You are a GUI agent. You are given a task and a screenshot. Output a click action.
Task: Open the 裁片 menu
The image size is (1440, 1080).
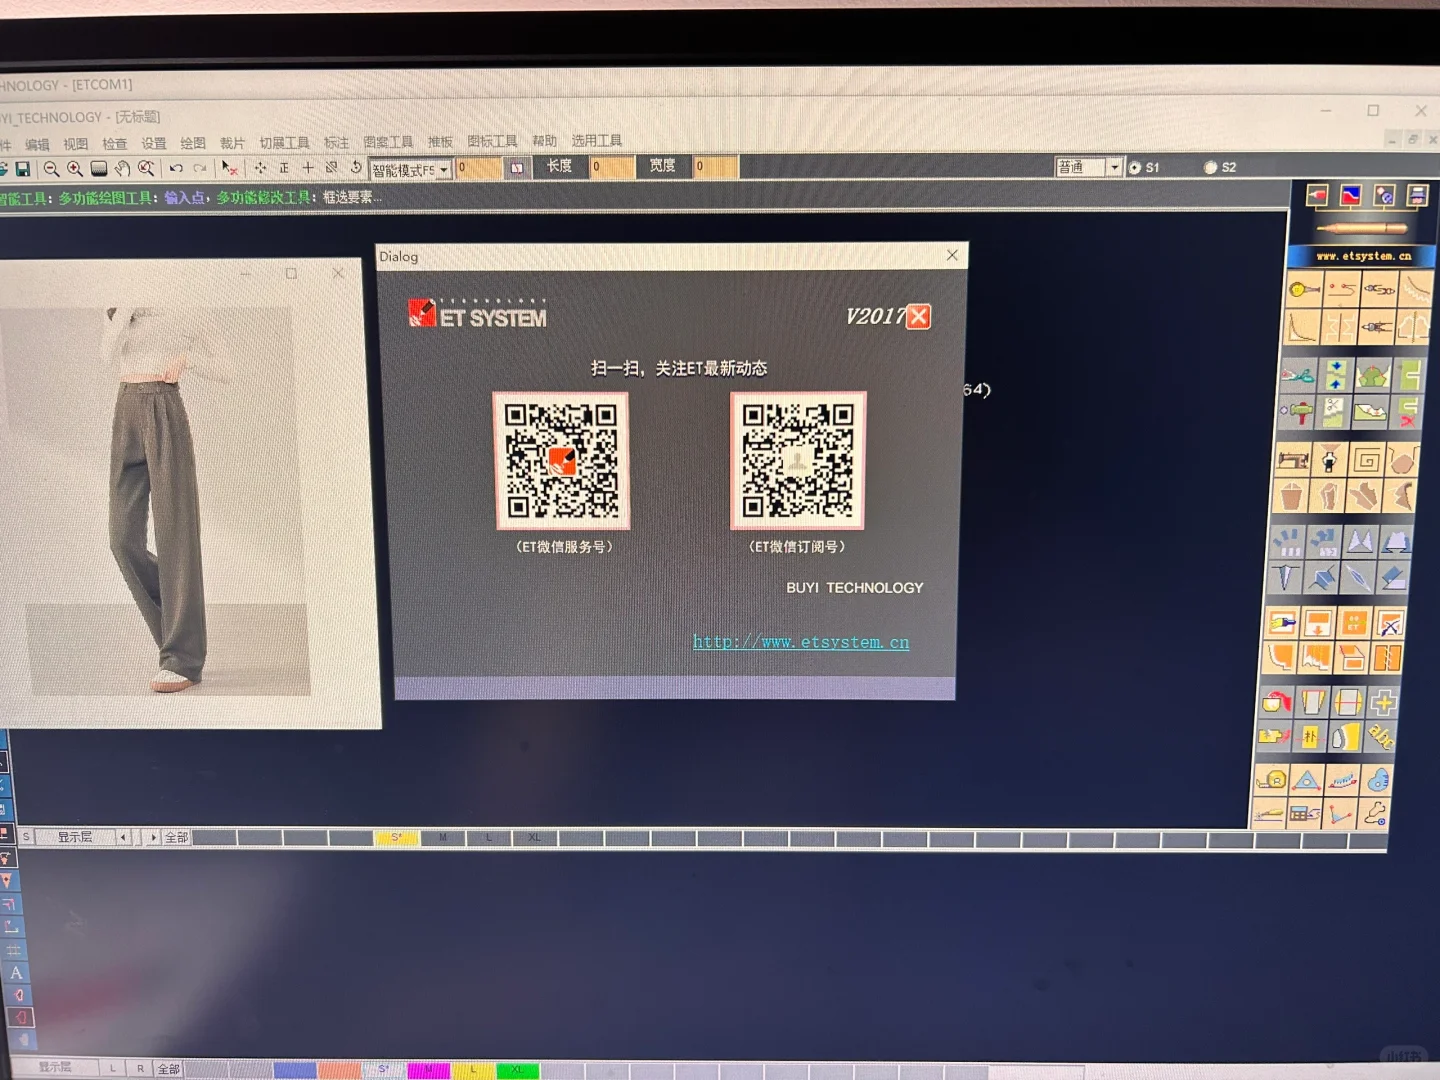pos(232,143)
